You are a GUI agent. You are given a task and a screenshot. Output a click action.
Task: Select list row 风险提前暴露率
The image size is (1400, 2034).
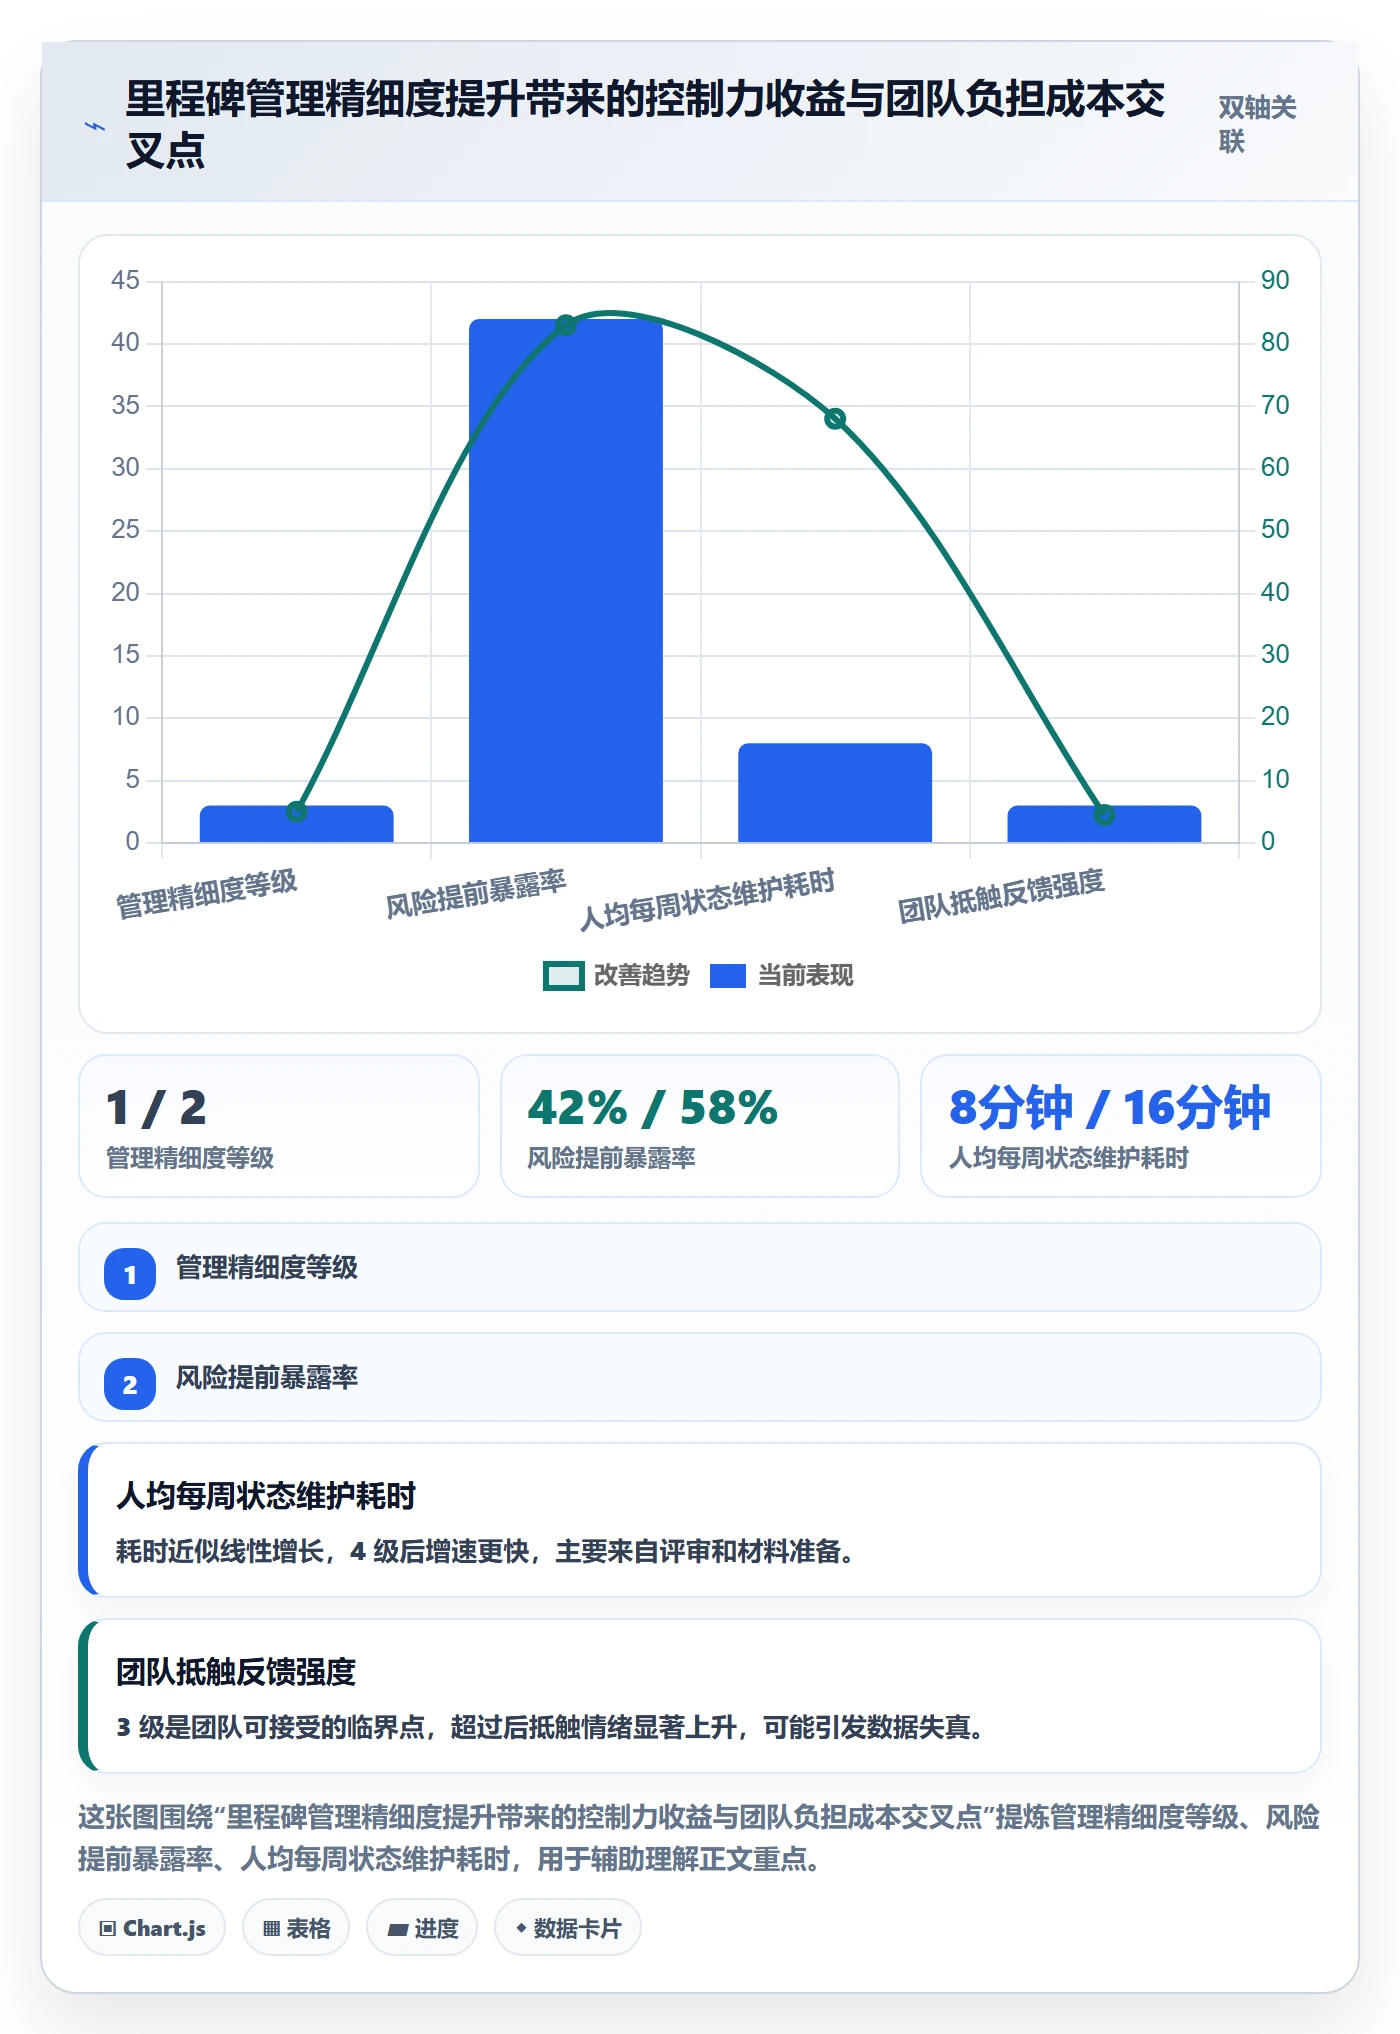coord(700,1377)
